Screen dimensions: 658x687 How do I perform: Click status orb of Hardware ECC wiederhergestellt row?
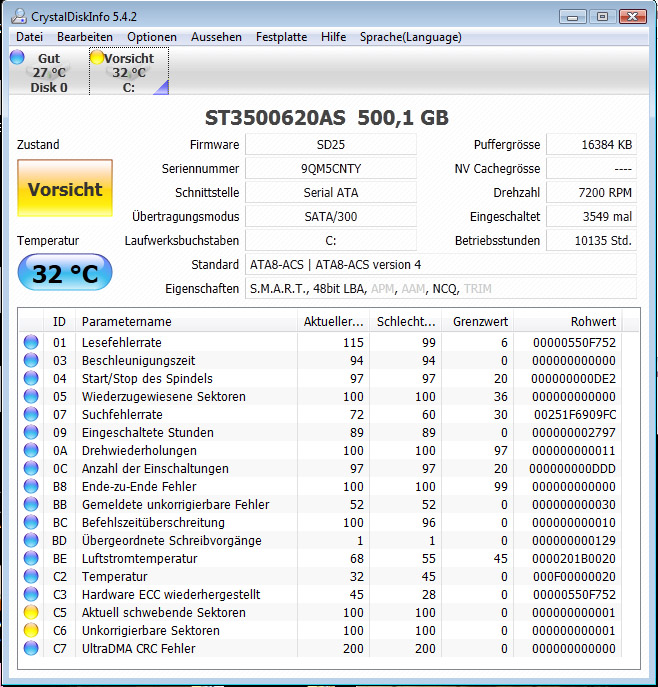(31, 594)
